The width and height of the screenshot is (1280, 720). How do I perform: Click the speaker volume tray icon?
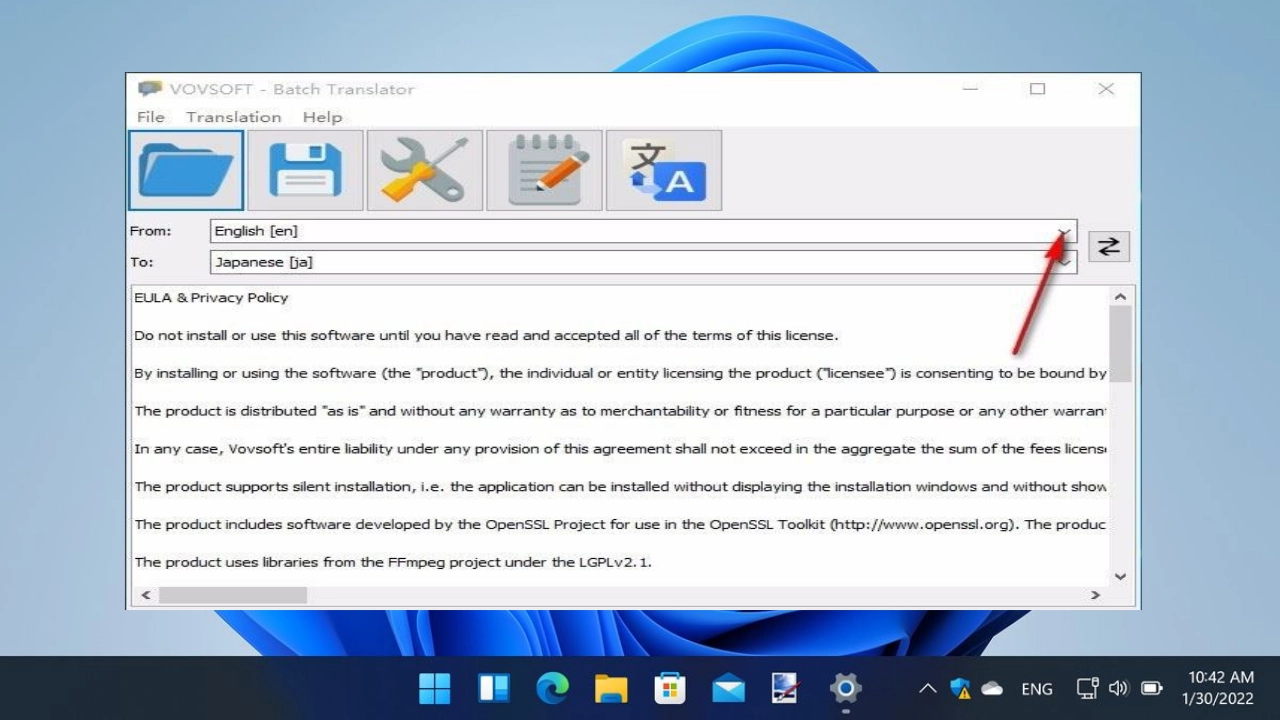1118,688
